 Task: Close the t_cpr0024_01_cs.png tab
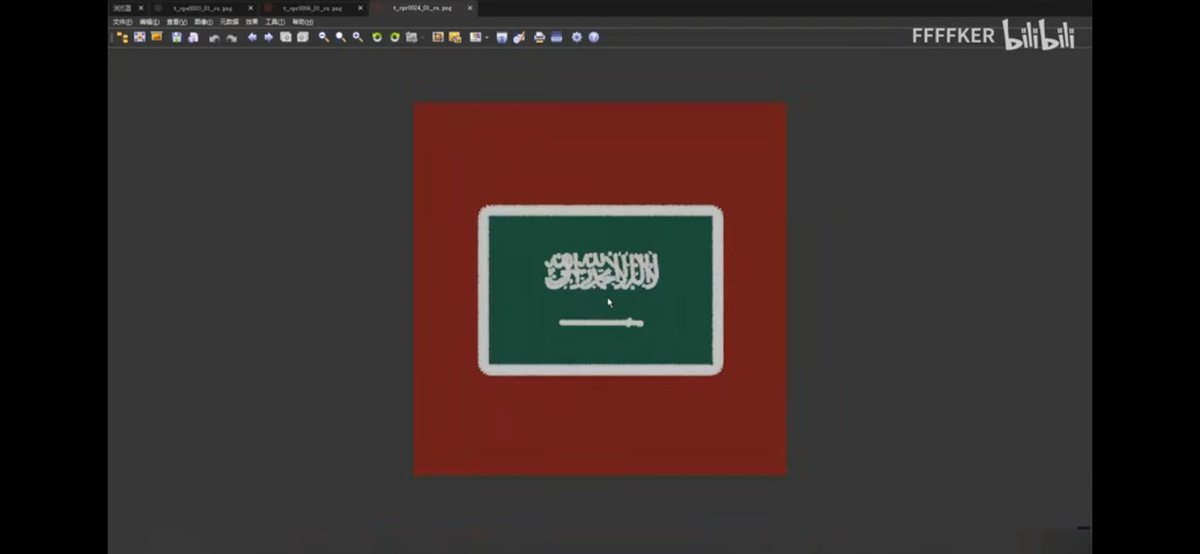pyautogui.click(x=470, y=8)
